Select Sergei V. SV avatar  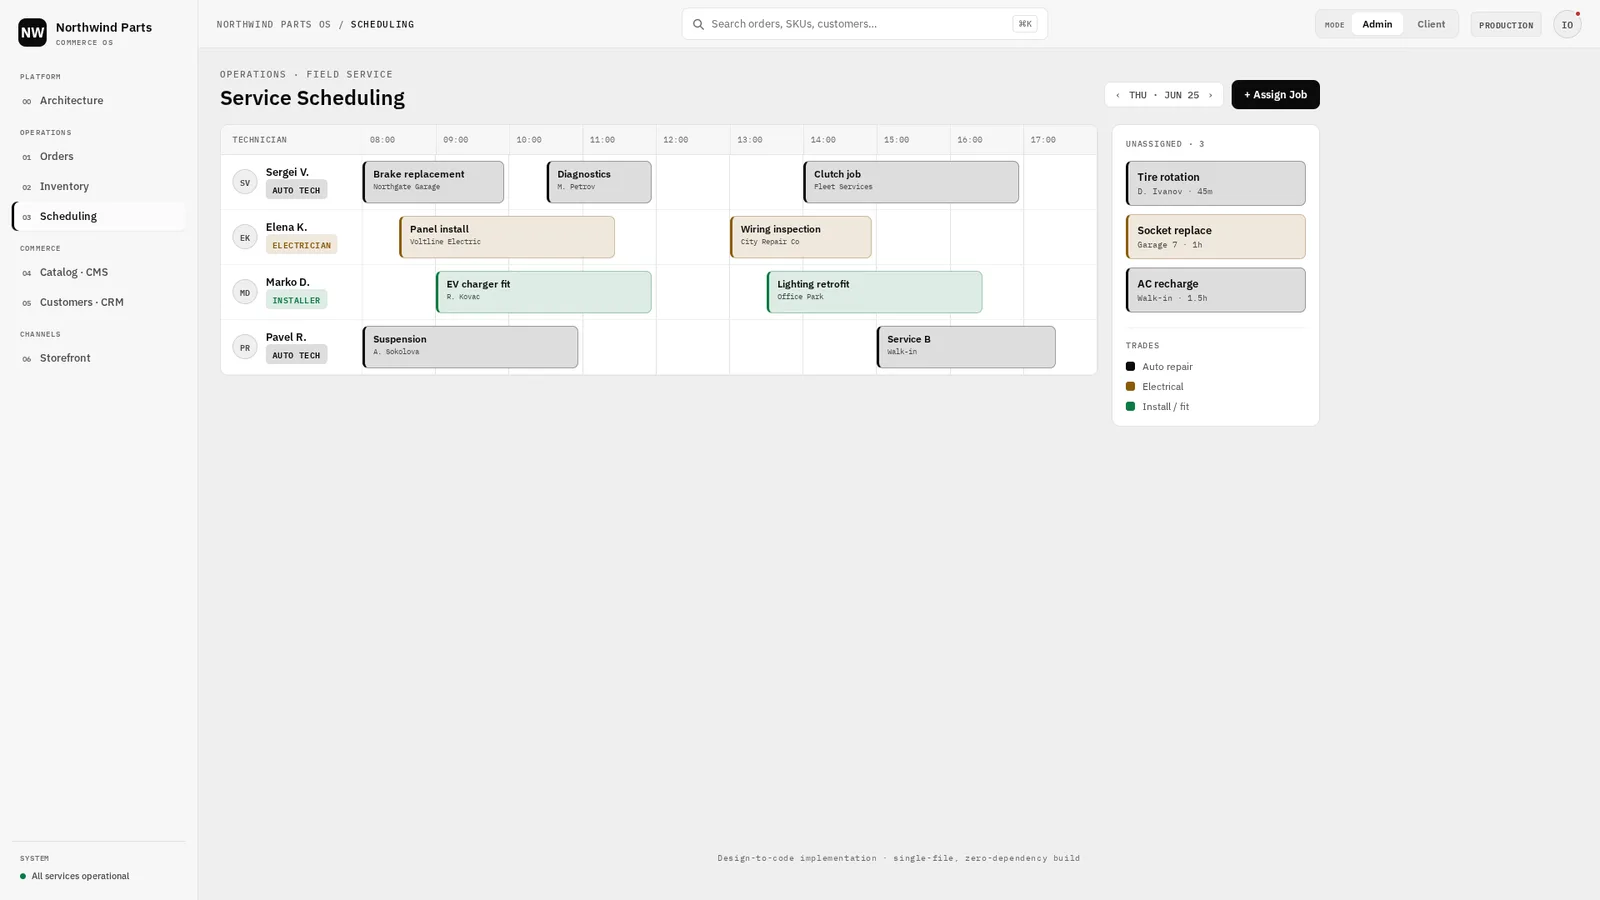245,183
